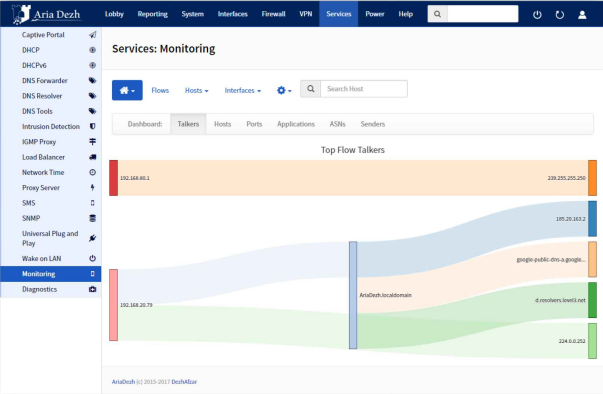This screenshot has height=394, width=603.
Task: Click the Load Balancer truck icon
Action: (92, 157)
